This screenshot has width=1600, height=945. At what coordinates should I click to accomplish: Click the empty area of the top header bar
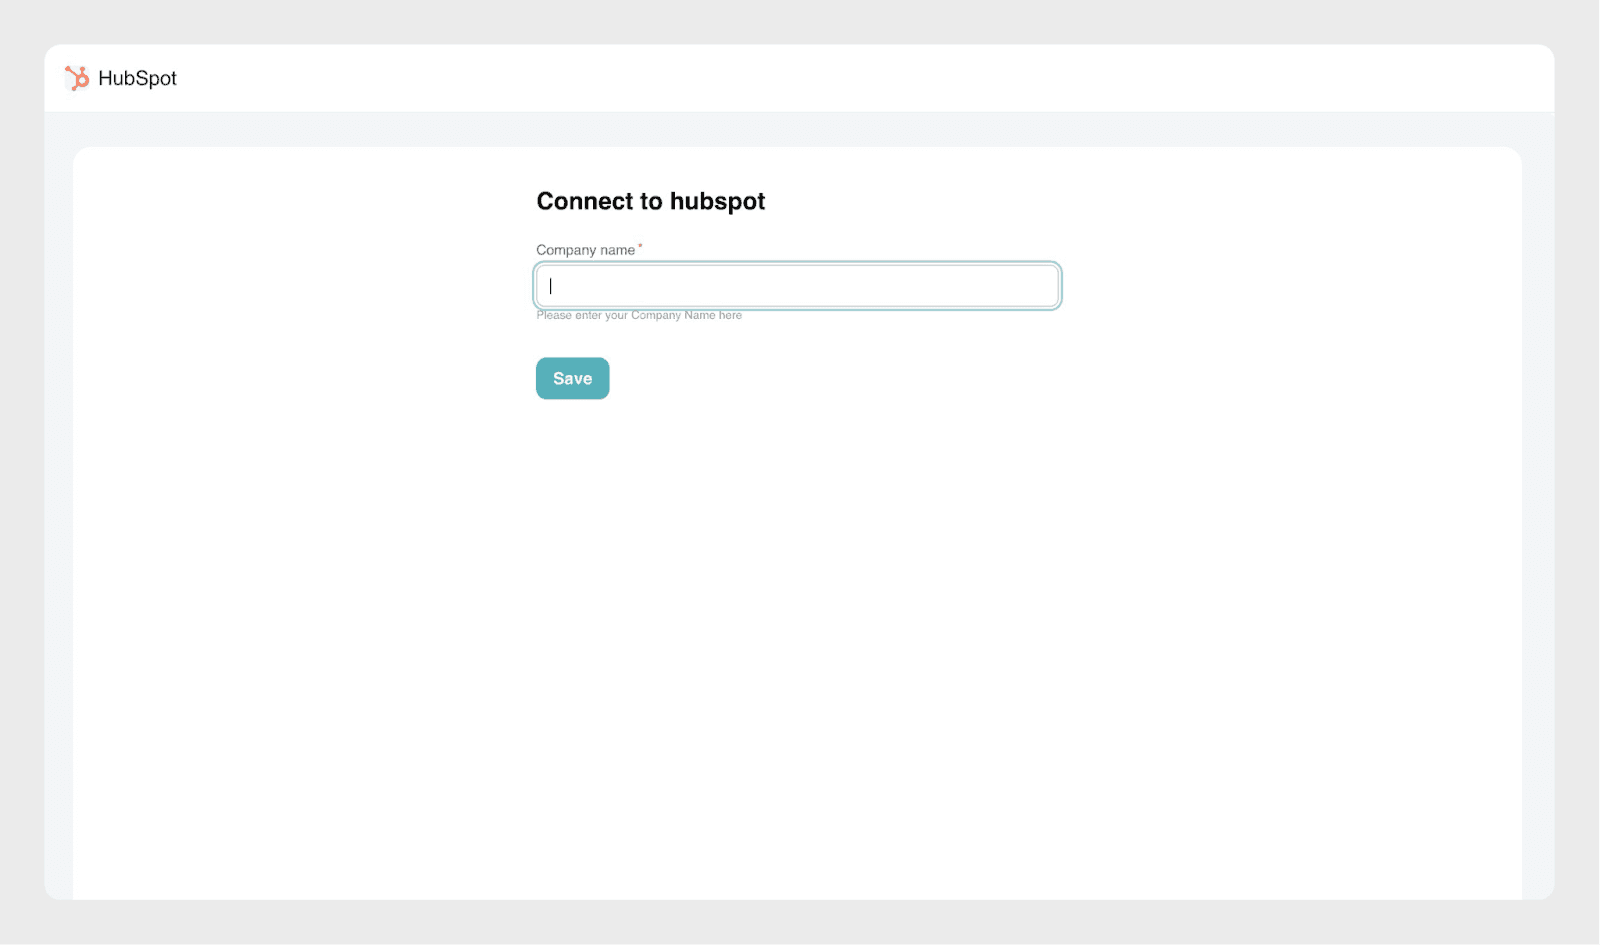(800, 78)
